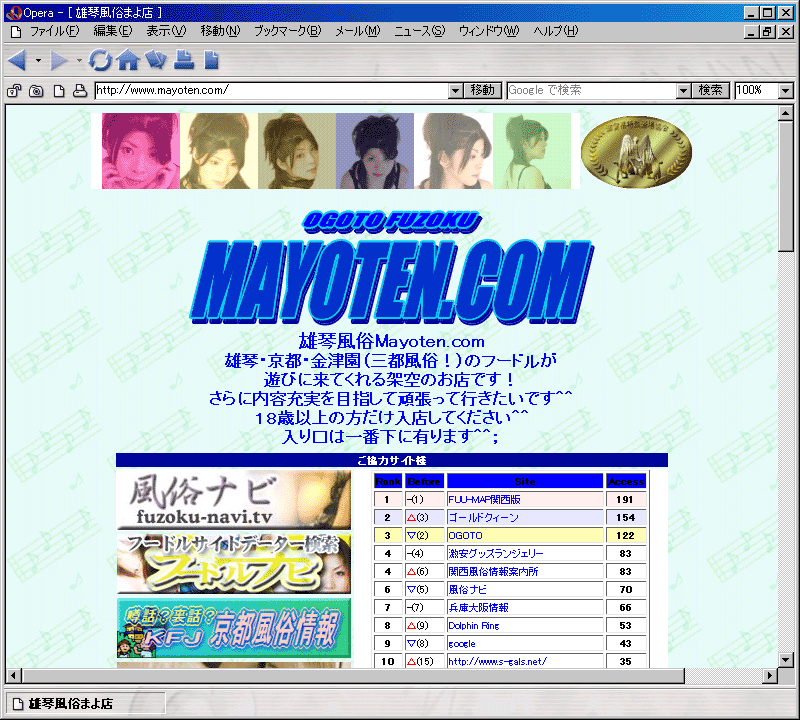Click the security lock icon beside address
The width and height of the screenshot is (800, 720).
pos(14,91)
